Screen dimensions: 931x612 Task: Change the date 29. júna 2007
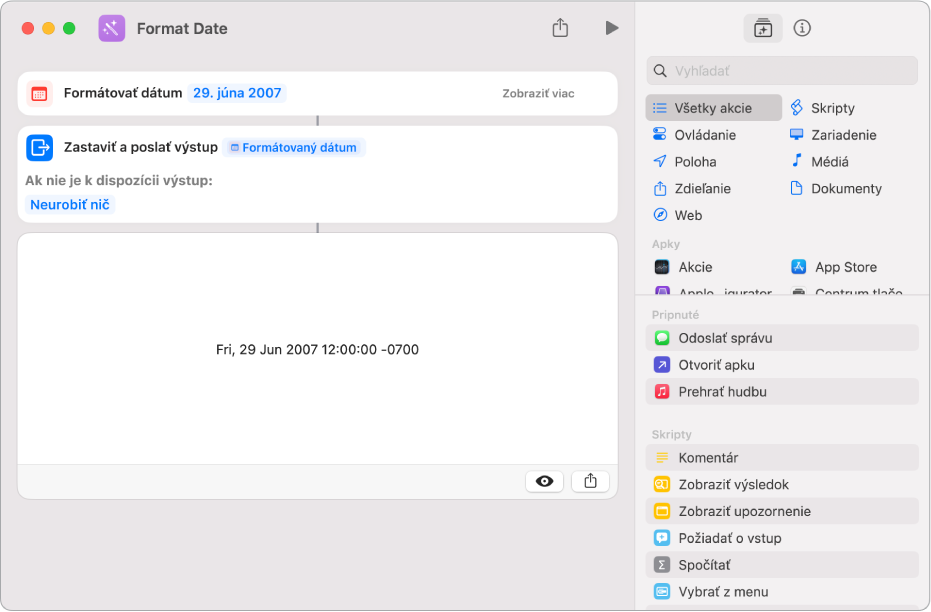click(x=237, y=93)
